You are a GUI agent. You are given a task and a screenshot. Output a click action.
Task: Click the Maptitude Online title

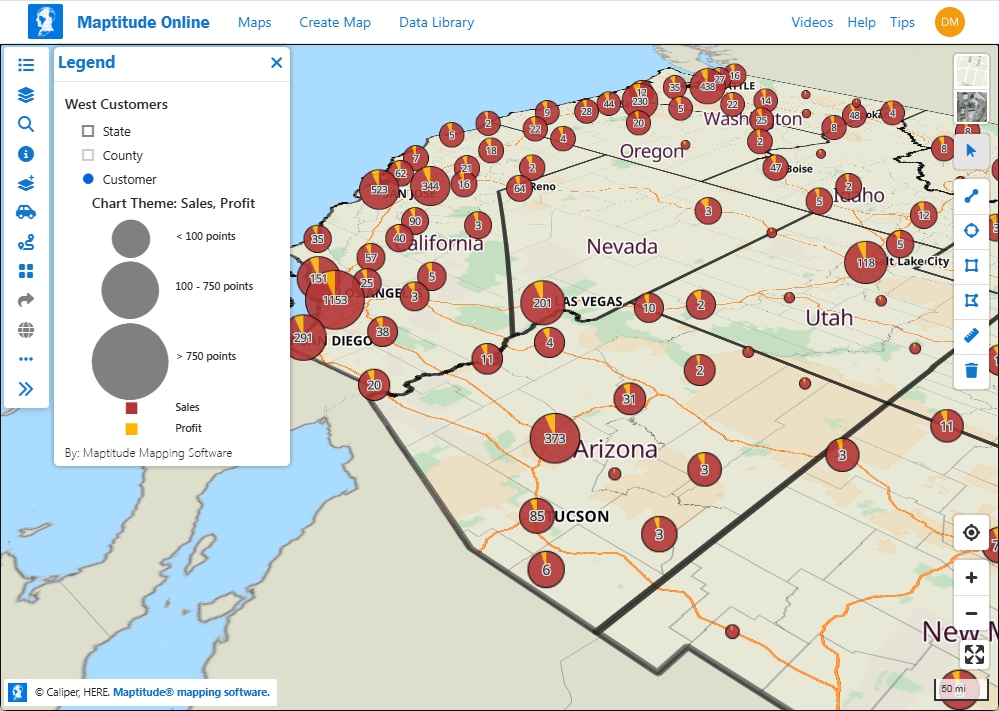143,22
